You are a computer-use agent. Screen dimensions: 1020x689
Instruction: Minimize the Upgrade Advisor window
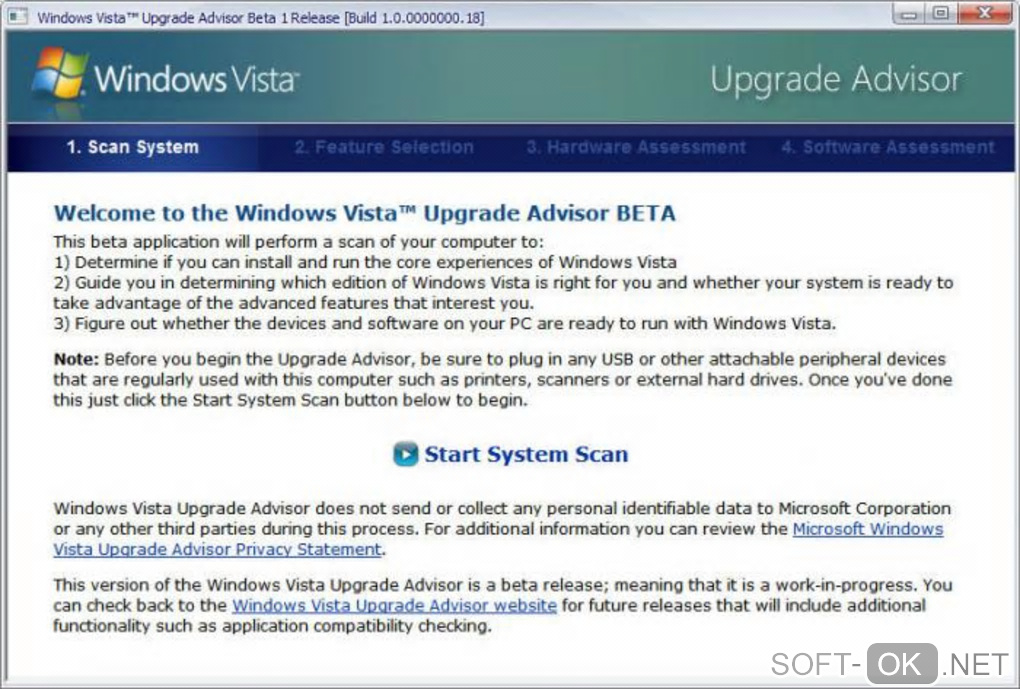tap(909, 14)
